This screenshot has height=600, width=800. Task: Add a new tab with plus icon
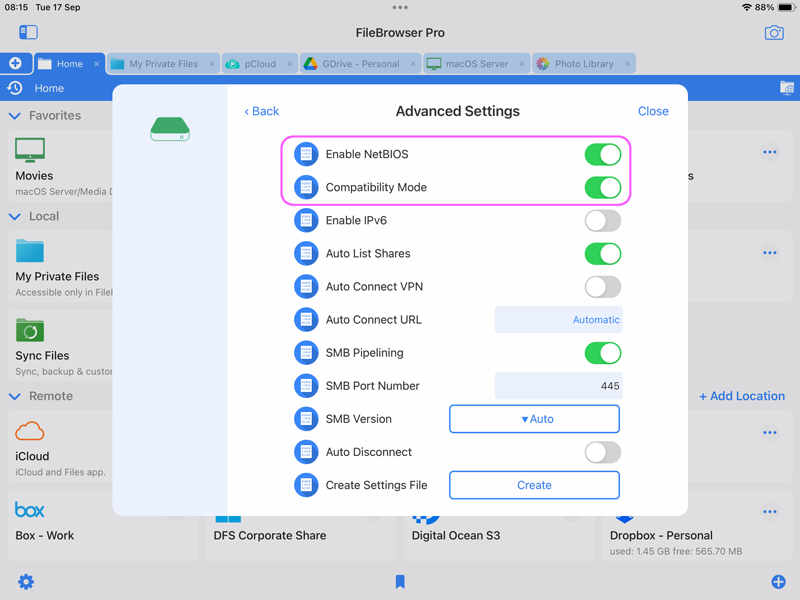point(15,63)
